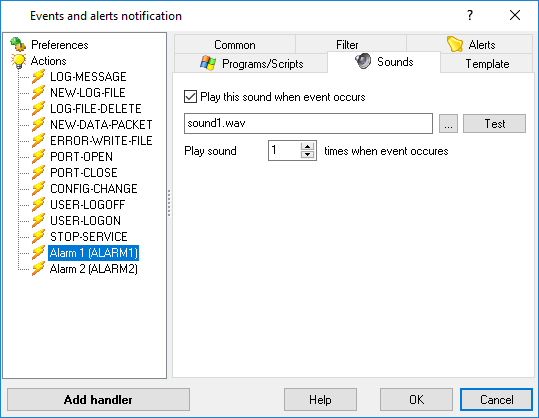Select the STOP-SERVICE event
The height and width of the screenshot is (418, 539).
tap(89, 236)
